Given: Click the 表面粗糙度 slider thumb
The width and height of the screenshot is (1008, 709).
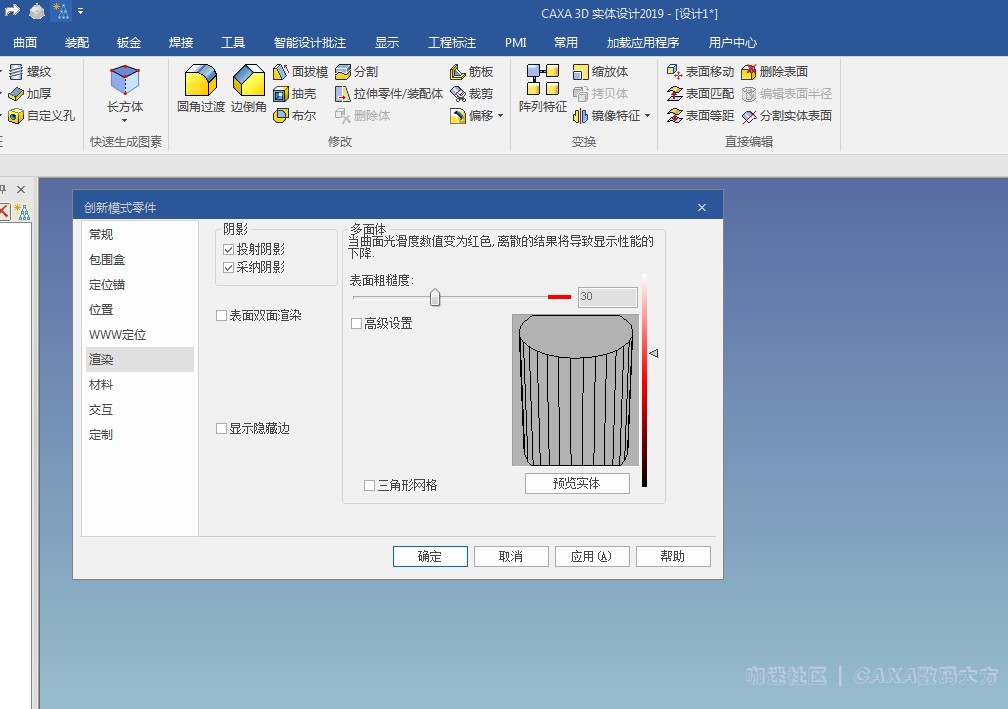Looking at the screenshot, I should (x=435, y=297).
